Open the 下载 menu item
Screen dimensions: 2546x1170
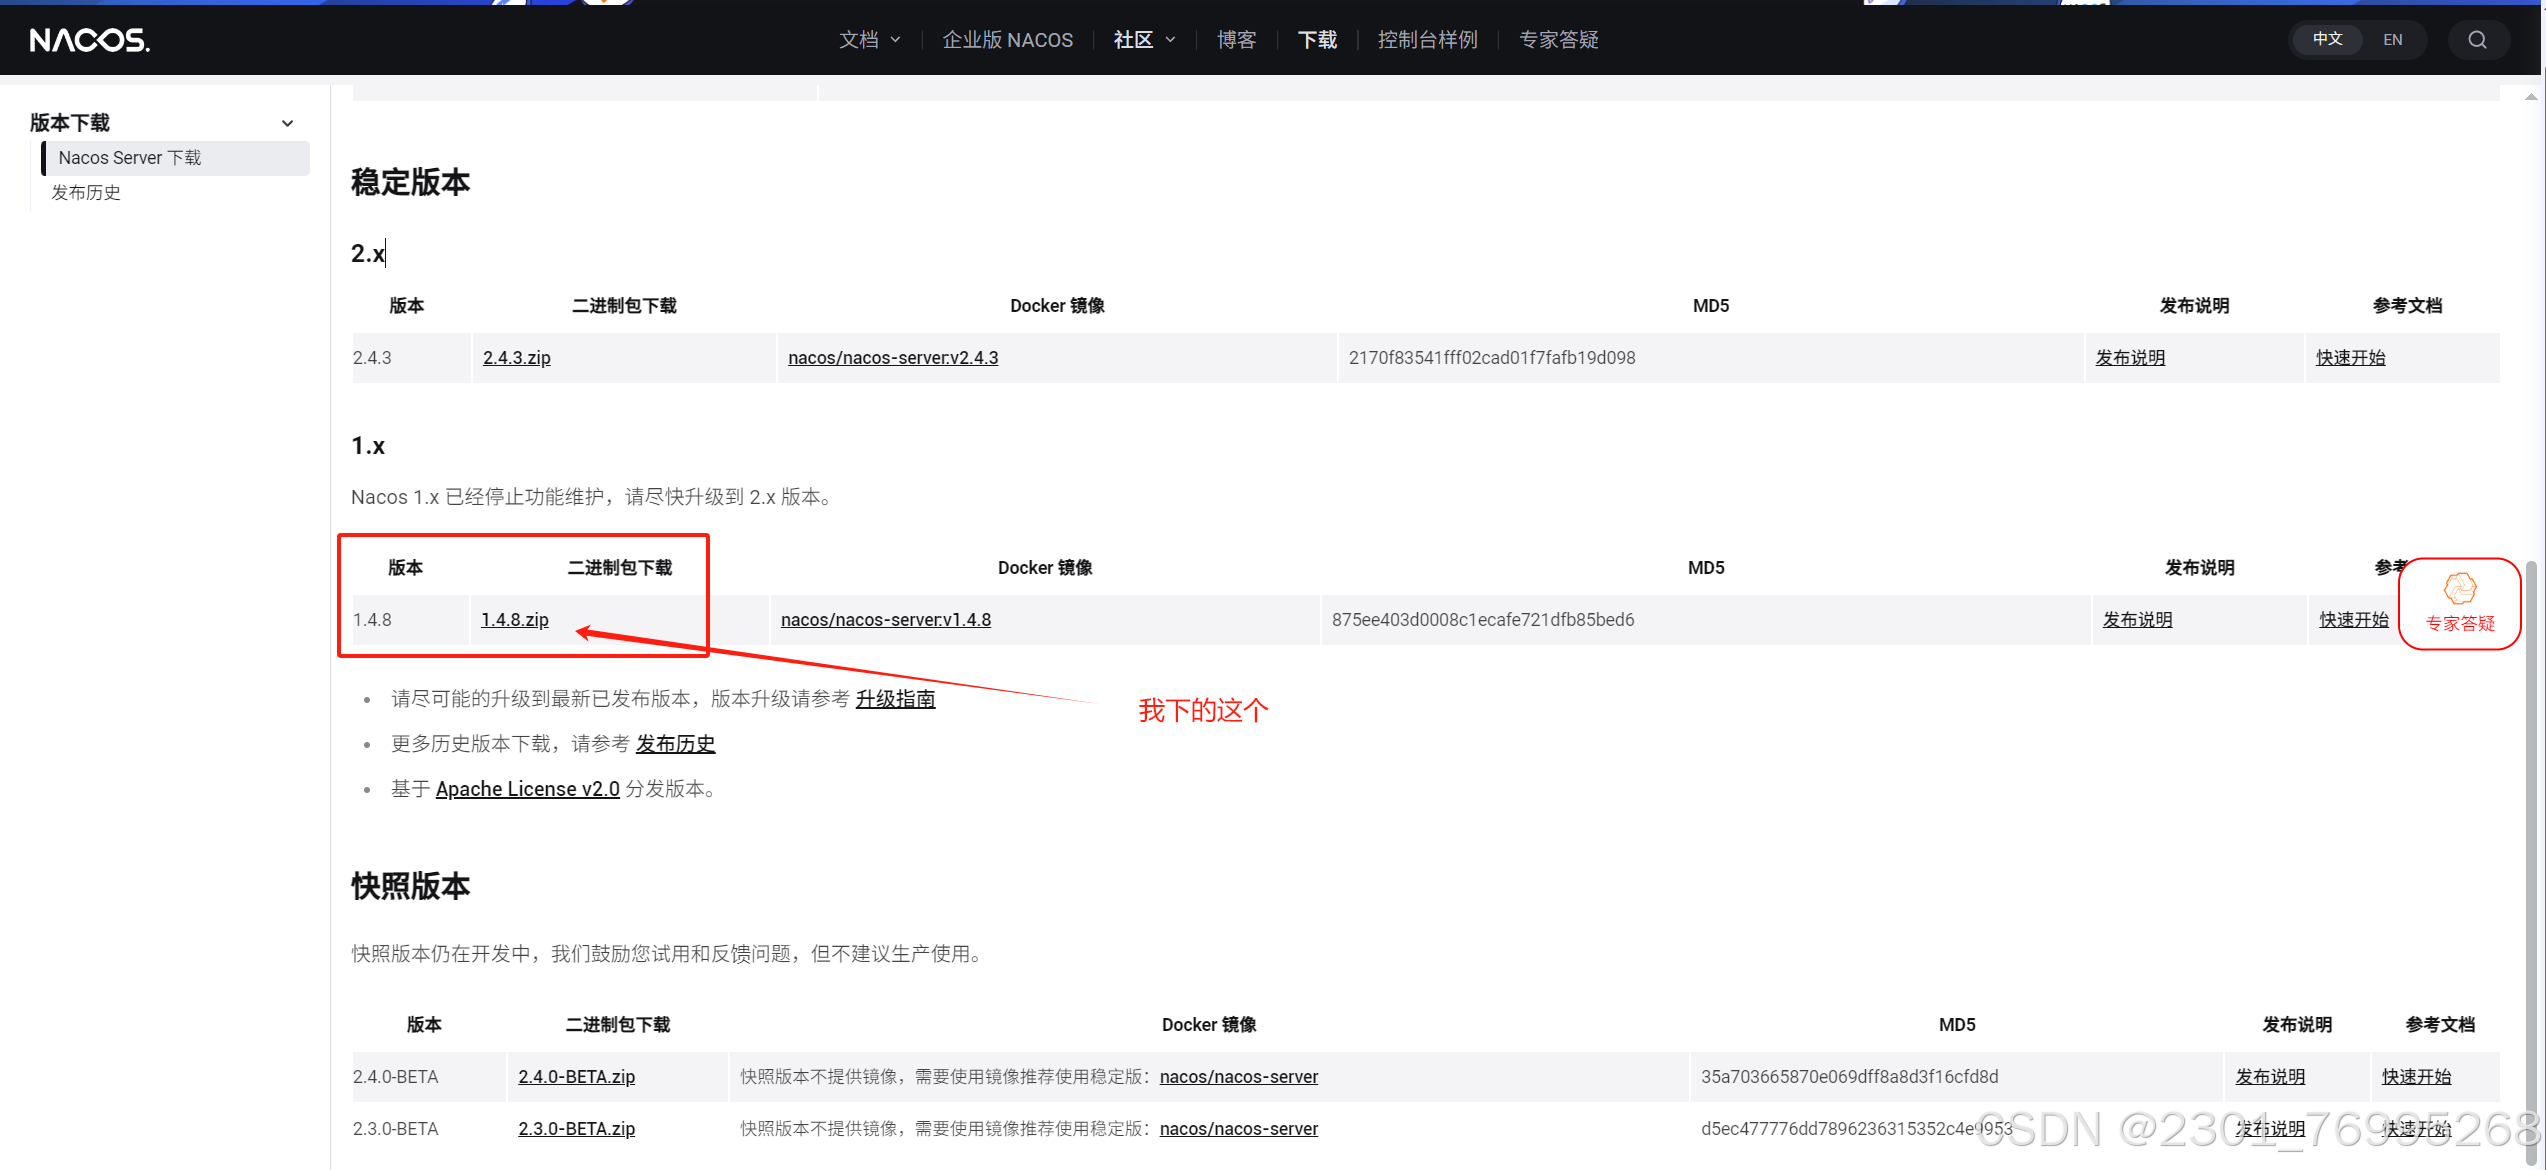coord(1317,40)
